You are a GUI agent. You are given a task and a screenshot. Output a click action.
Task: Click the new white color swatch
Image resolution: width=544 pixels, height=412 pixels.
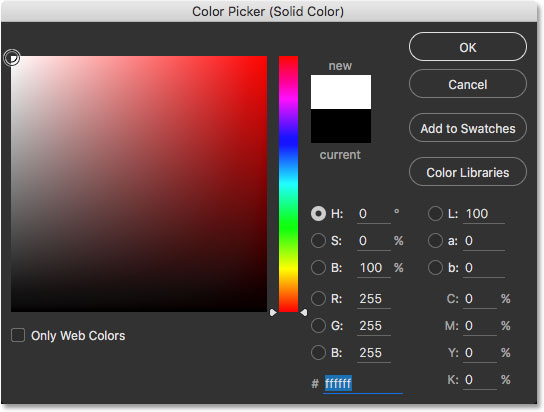pos(341,92)
